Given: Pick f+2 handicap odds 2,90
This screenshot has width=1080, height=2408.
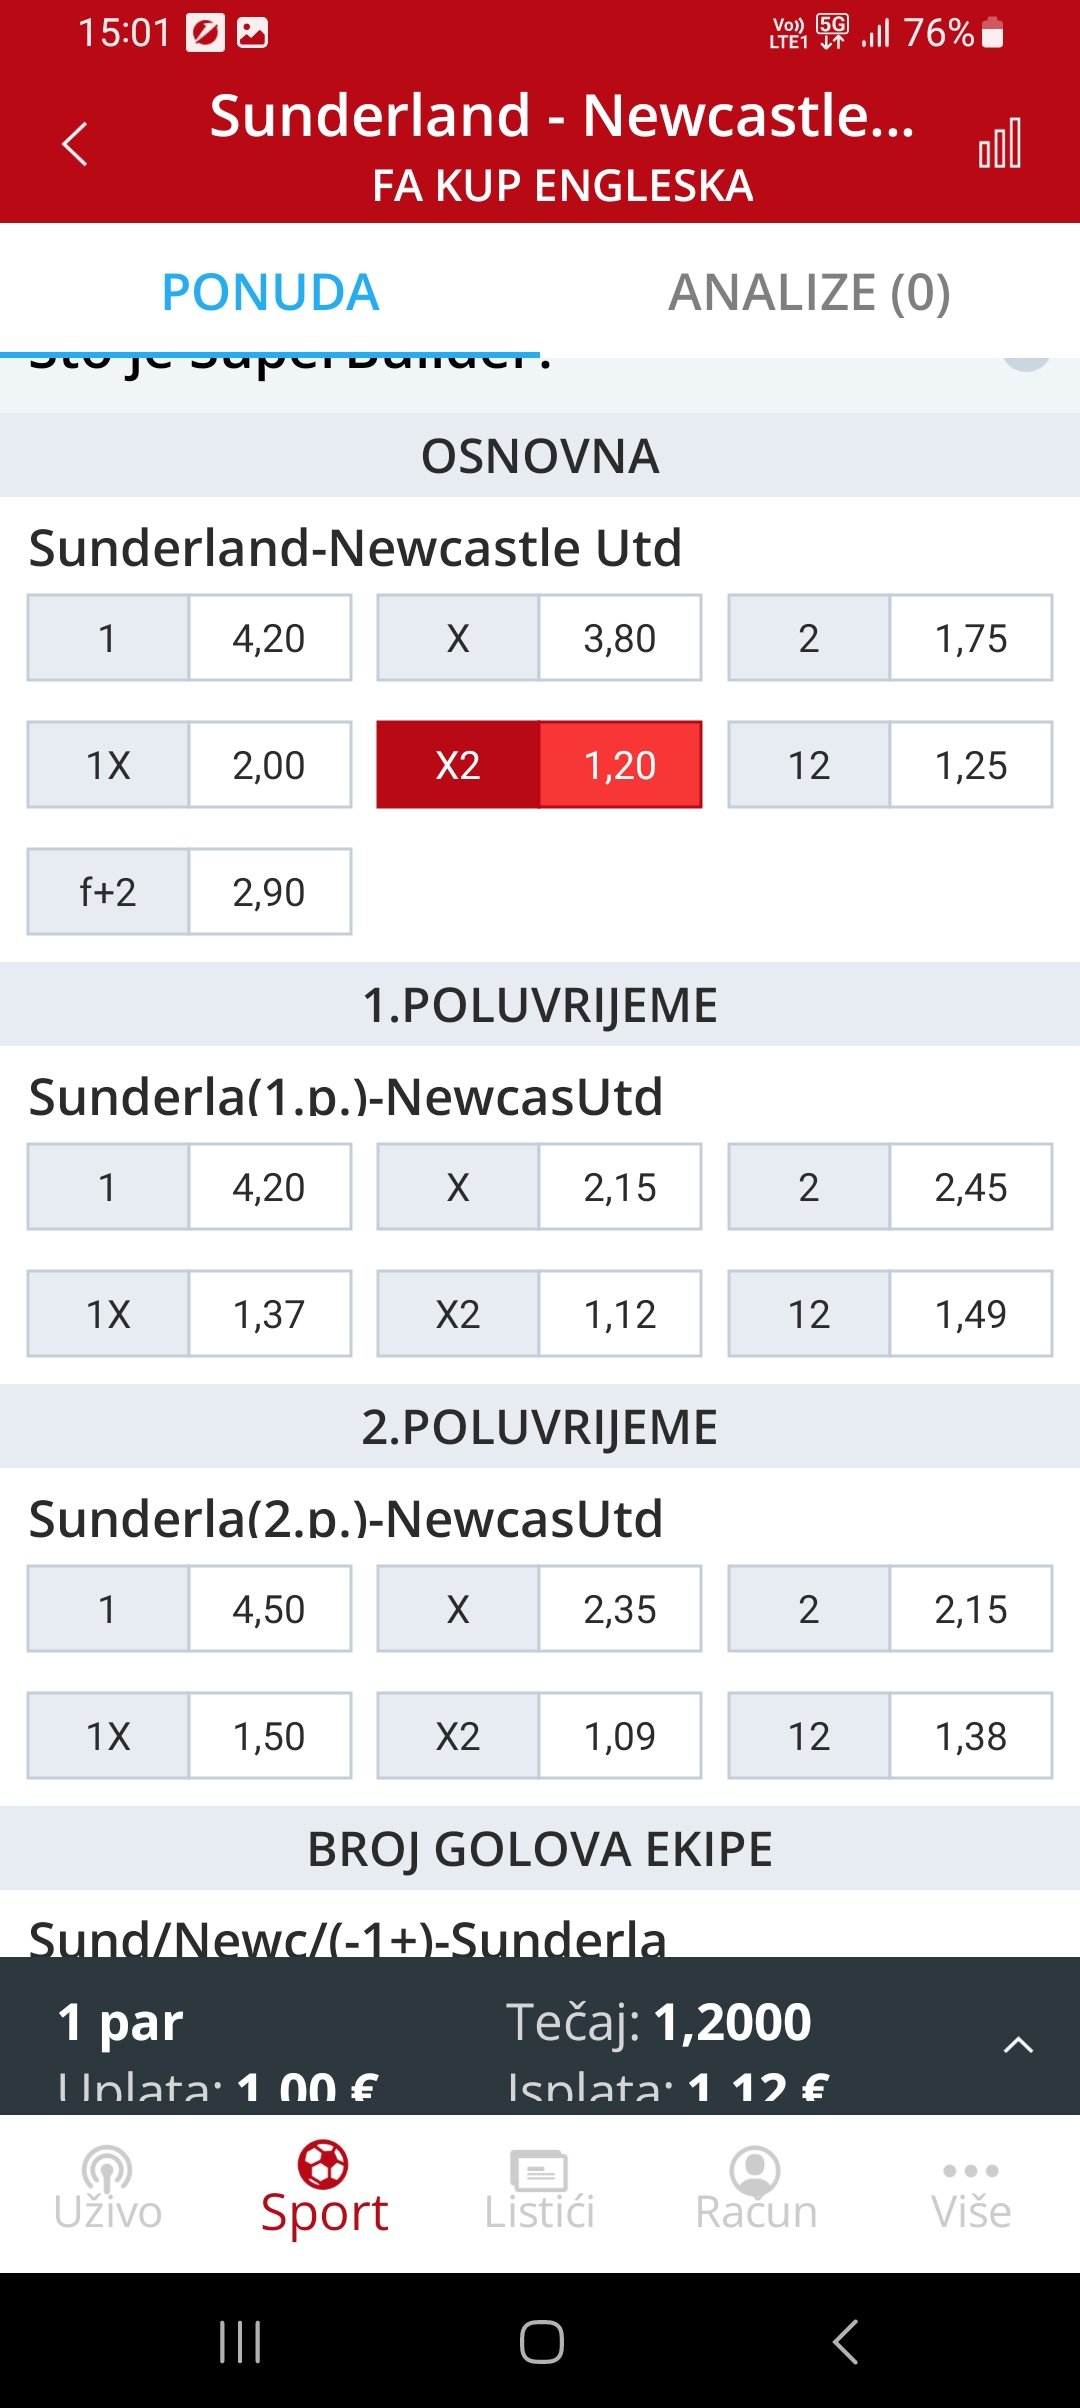Looking at the screenshot, I should [x=189, y=892].
